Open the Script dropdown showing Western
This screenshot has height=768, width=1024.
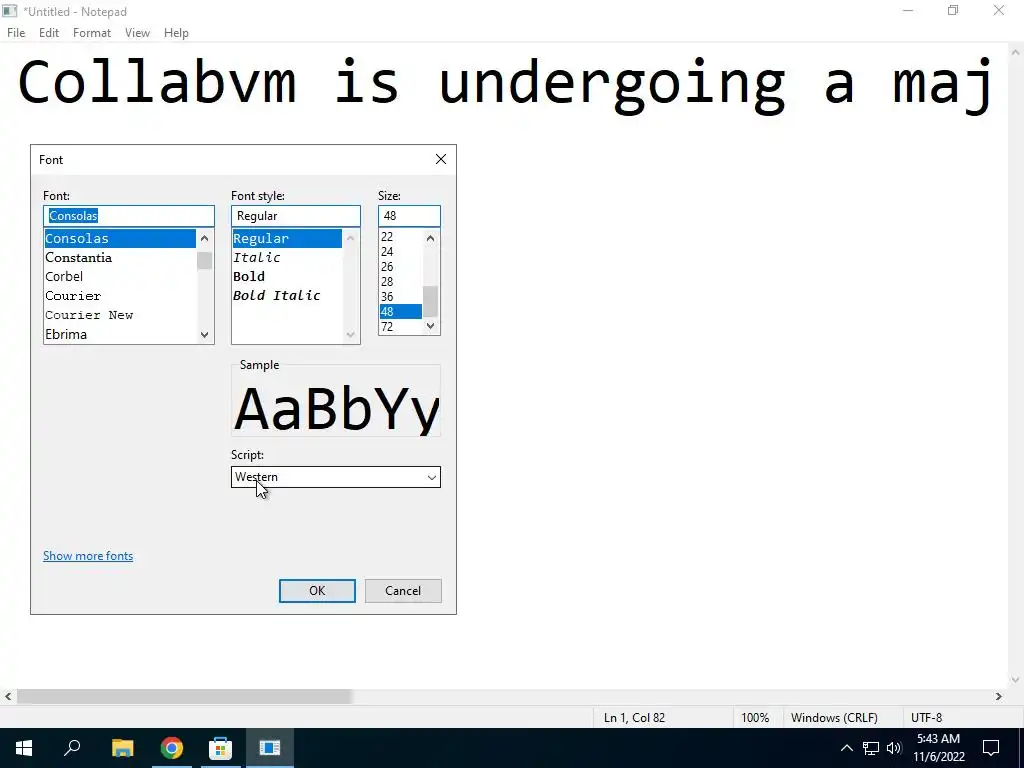(336, 477)
